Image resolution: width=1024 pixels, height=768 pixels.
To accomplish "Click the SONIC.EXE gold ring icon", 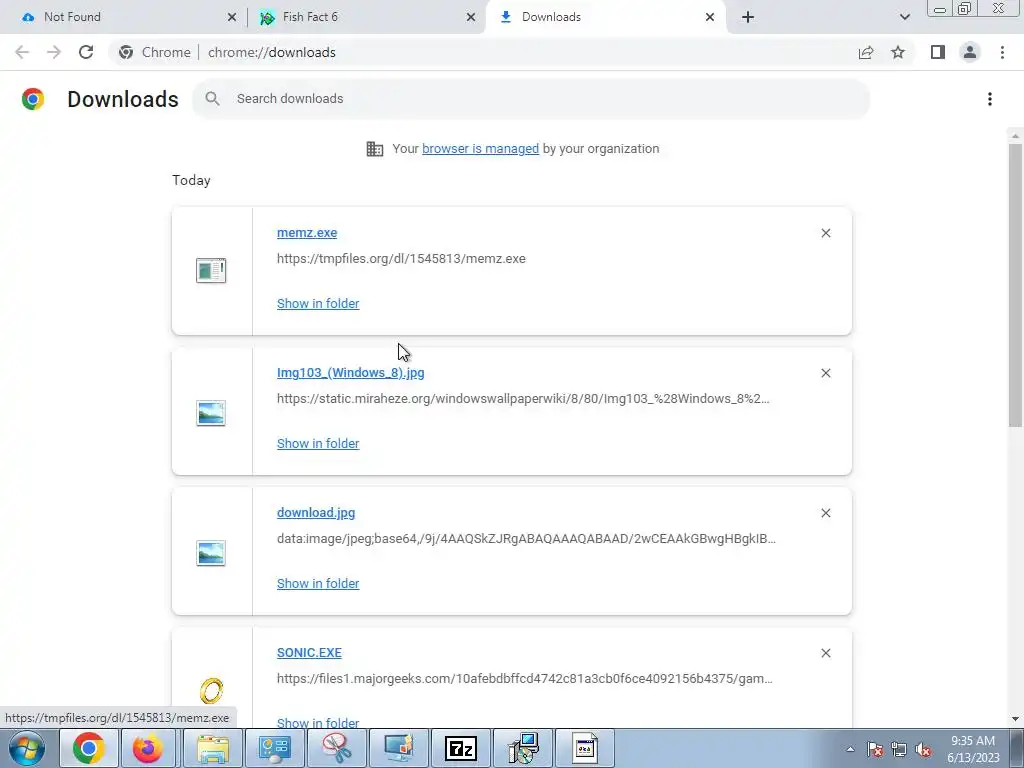I will 211,691.
